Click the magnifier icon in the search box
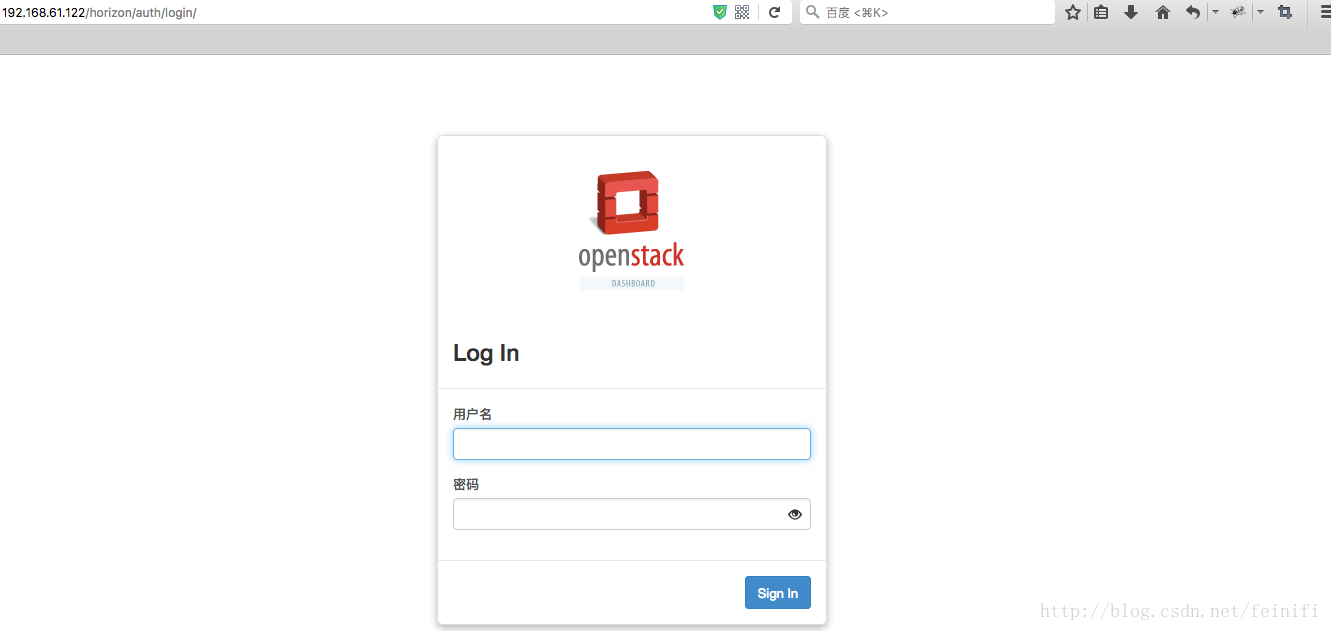This screenshot has width=1331, height=631. [x=813, y=12]
